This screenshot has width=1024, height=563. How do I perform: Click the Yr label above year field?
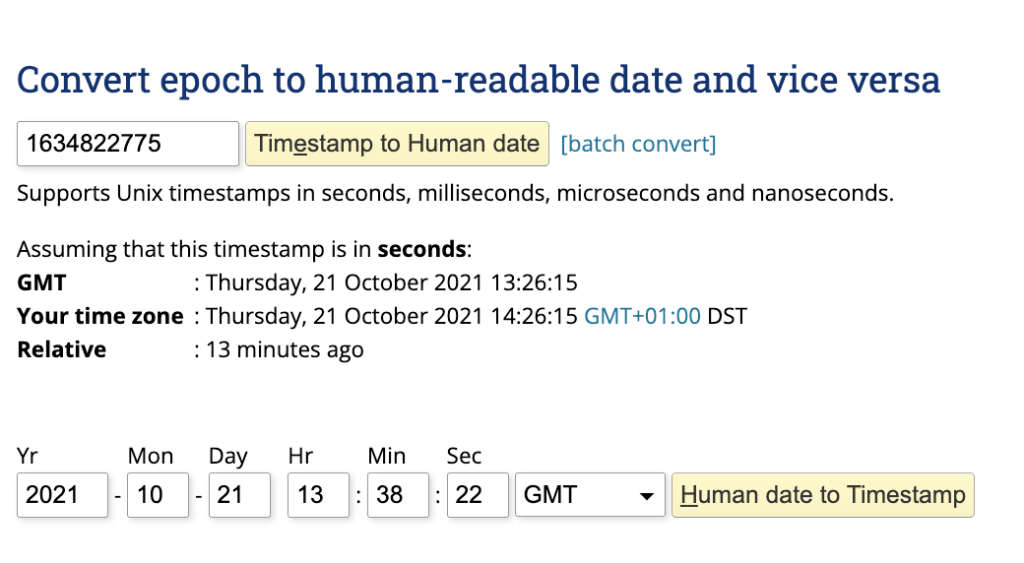pyautogui.click(x=26, y=457)
